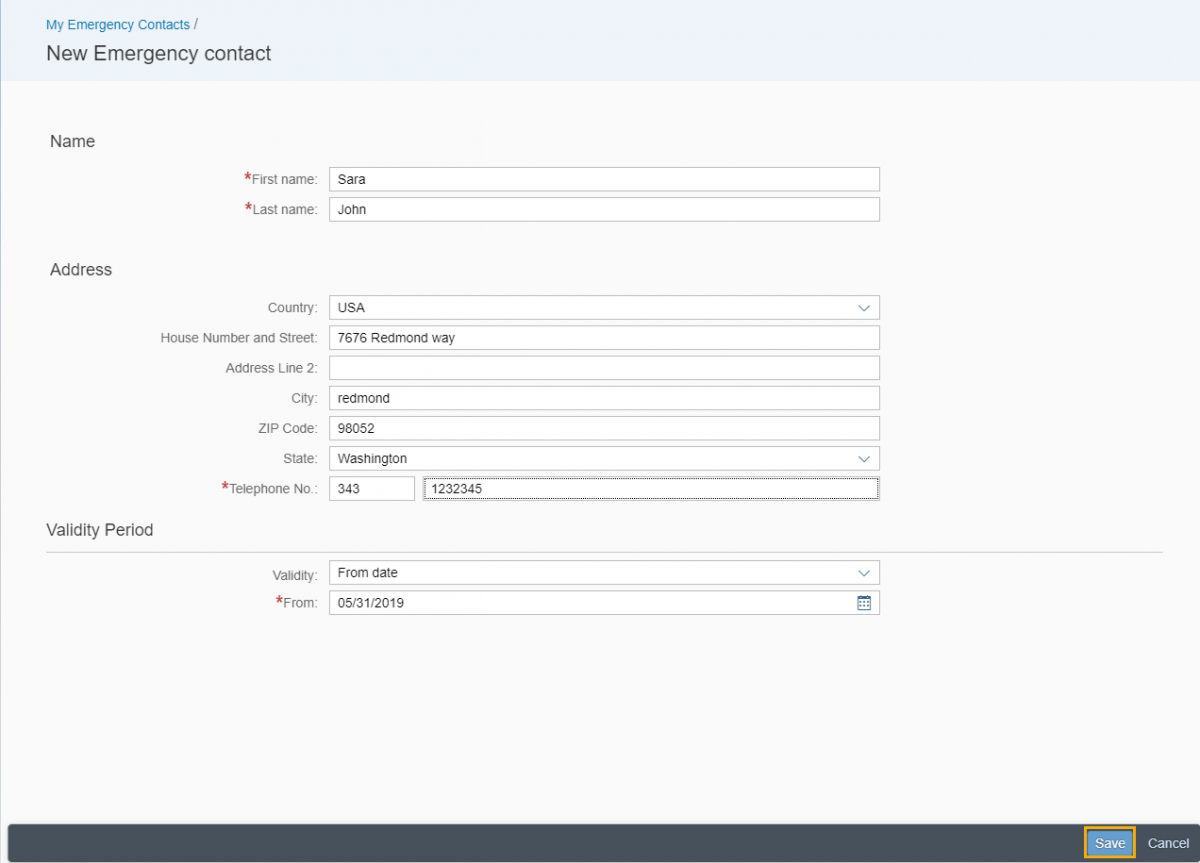Click the telephone number field 1232345
The height and width of the screenshot is (863, 1200).
pyautogui.click(x=650, y=489)
